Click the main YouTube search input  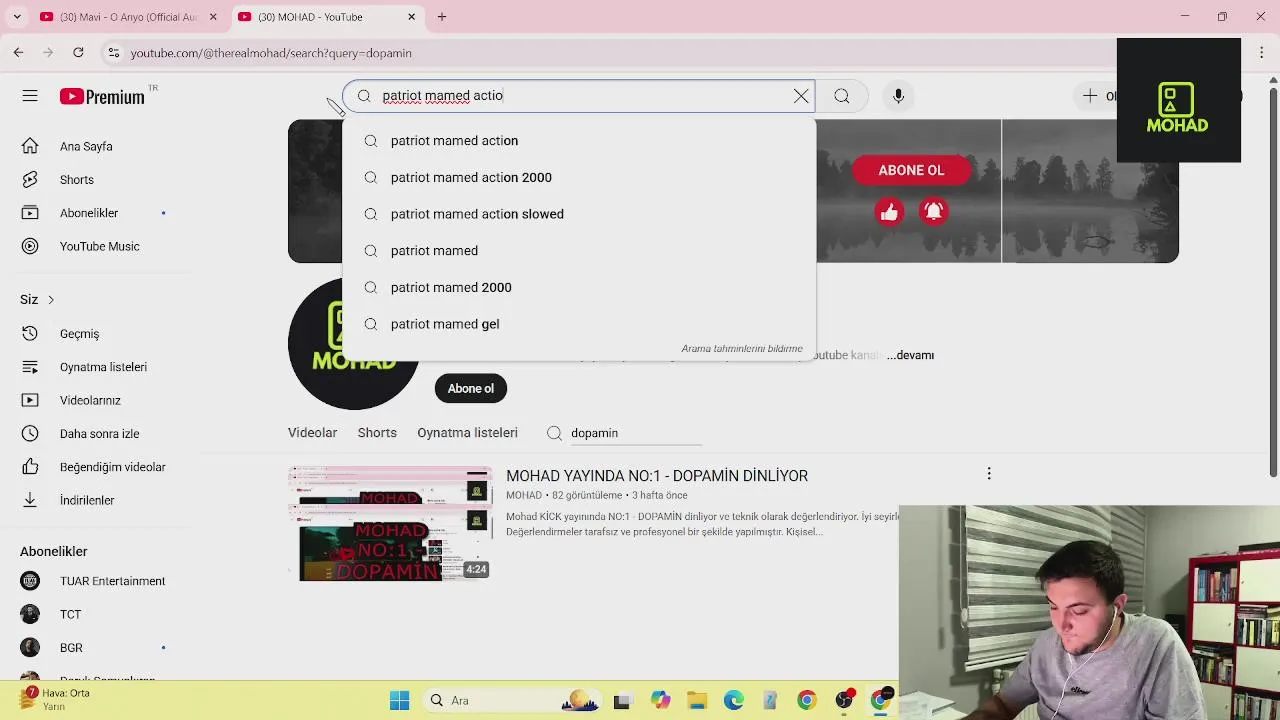[x=580, y=96]
